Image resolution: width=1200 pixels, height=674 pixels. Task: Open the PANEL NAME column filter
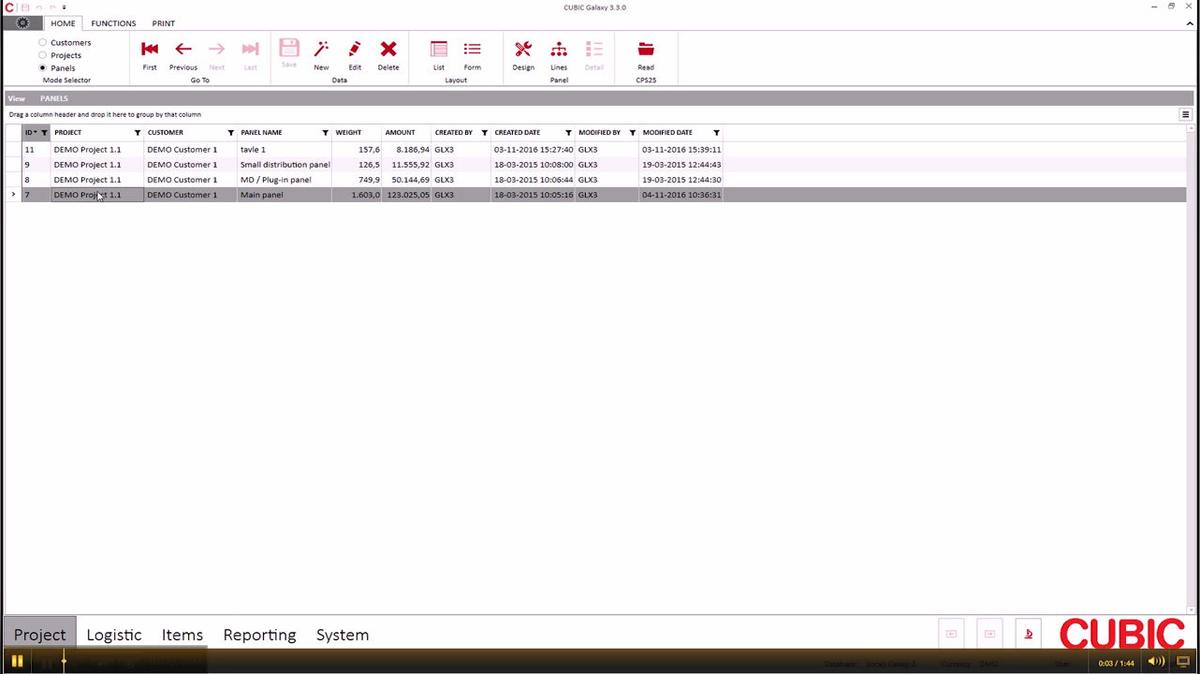click(325, 133)
